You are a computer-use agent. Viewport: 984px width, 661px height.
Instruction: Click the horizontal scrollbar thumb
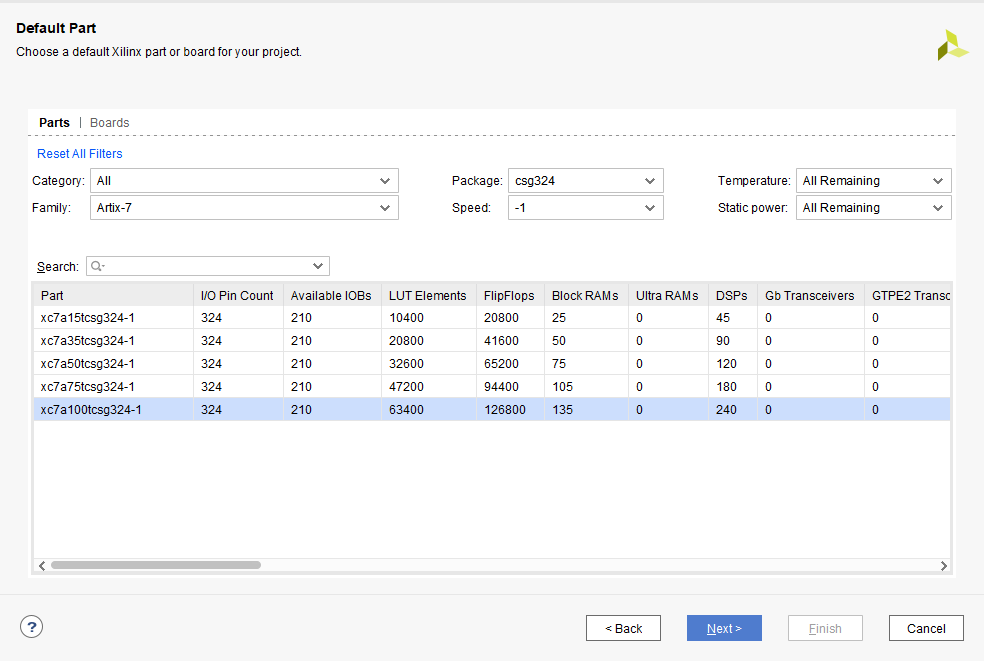pyautogui.click(x=155, y=565)
